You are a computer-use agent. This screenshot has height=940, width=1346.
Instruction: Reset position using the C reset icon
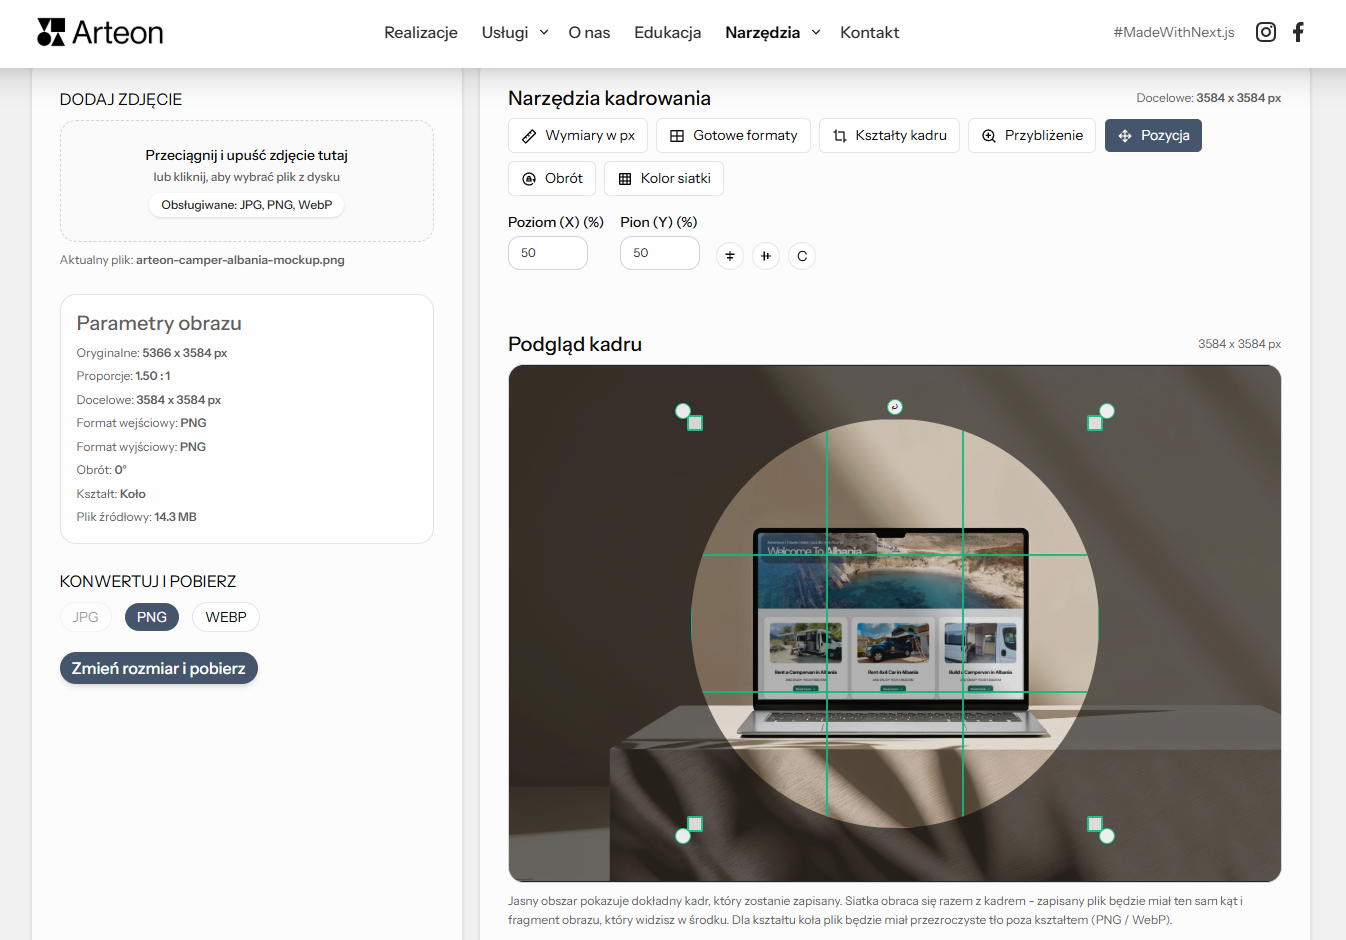pyautogui.click(x=801, y=256)
